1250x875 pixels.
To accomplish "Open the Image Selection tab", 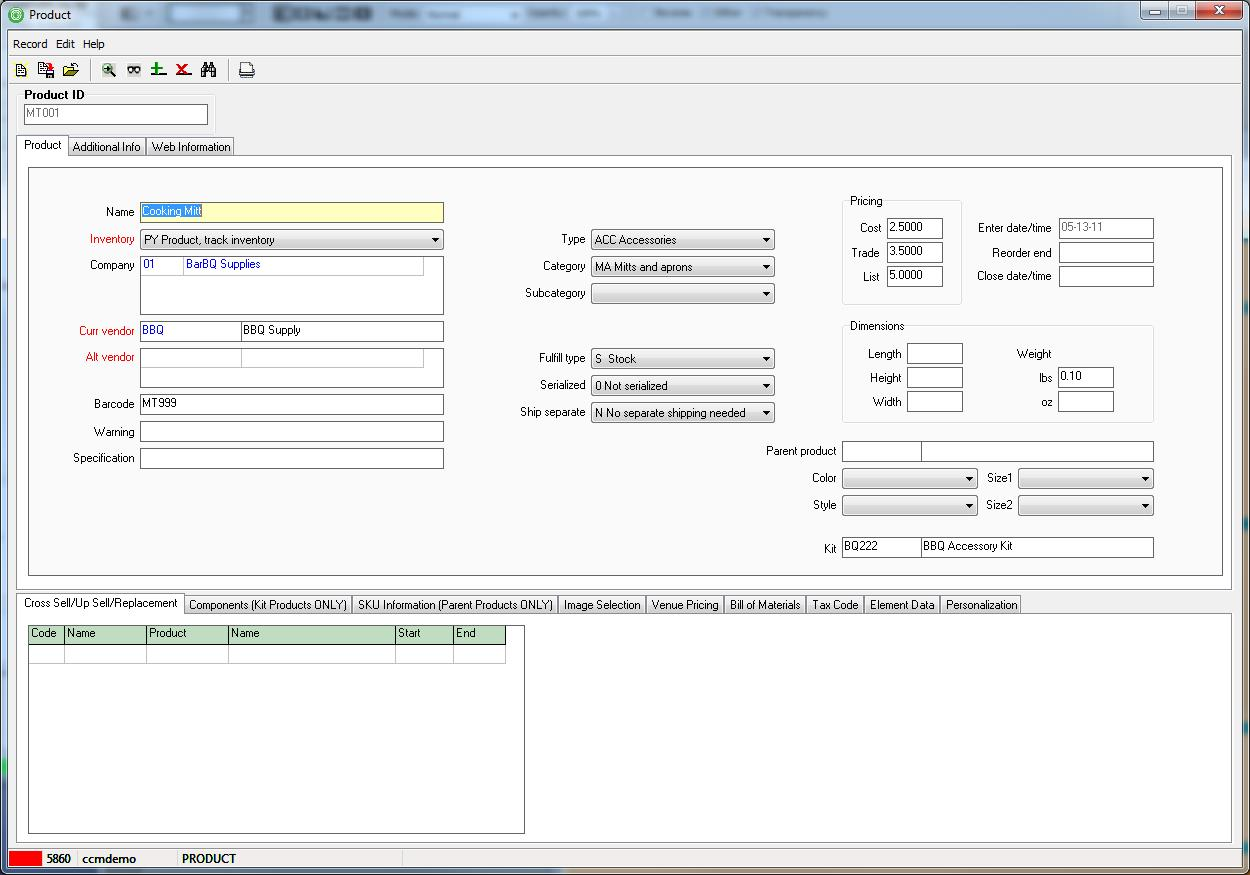I will coord(602,605).
